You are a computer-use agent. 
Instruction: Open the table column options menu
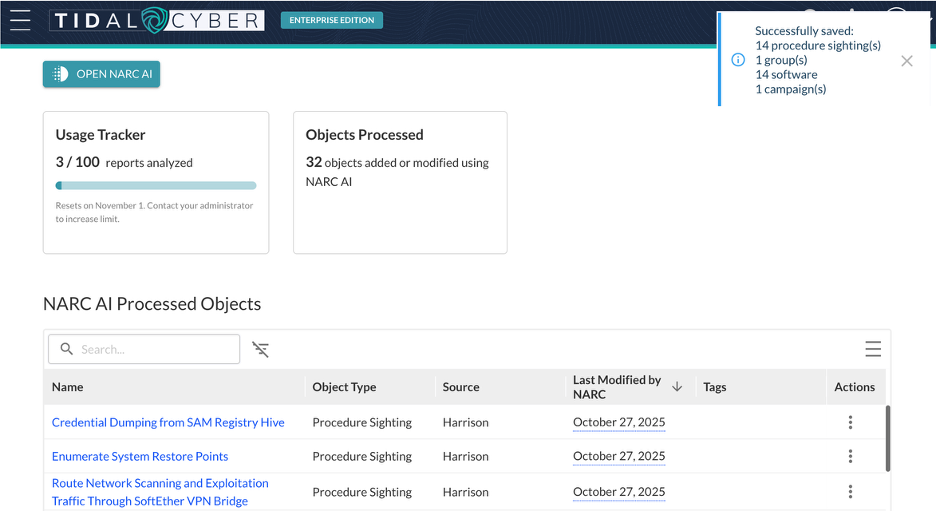pos(873,349)
